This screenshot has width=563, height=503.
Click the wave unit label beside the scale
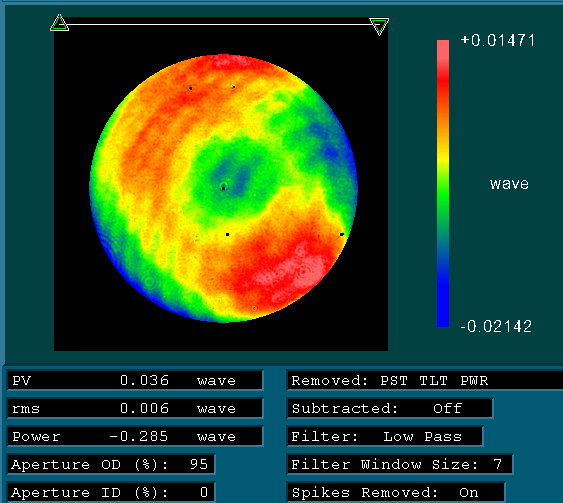tap(509, 184)
